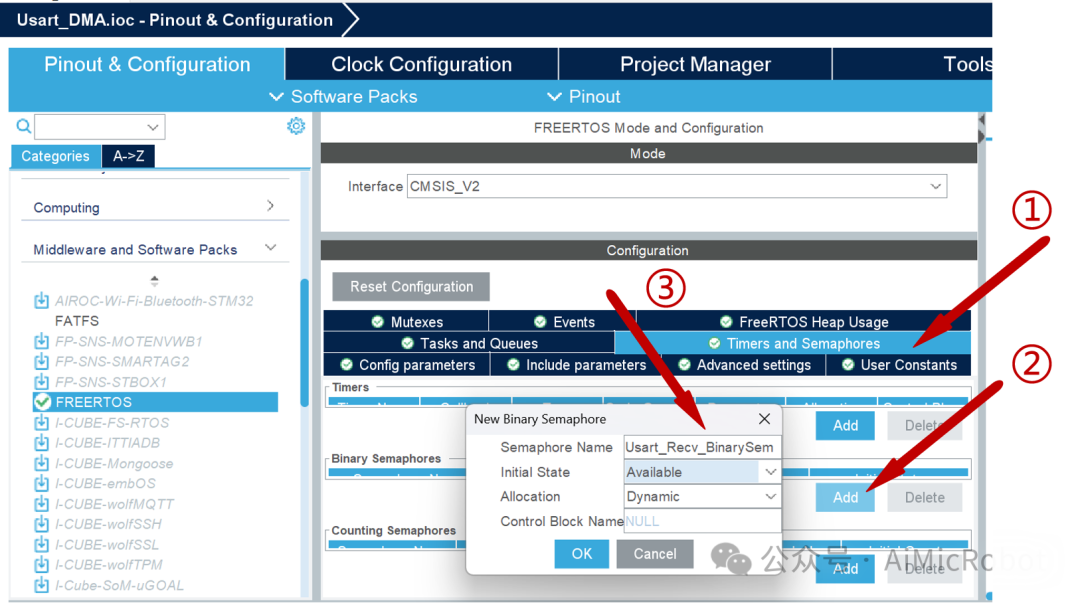Click download icon next to FP-SNS-SMARTAG2
This screenshot has width=1080, height=603.
pos(42,361)
